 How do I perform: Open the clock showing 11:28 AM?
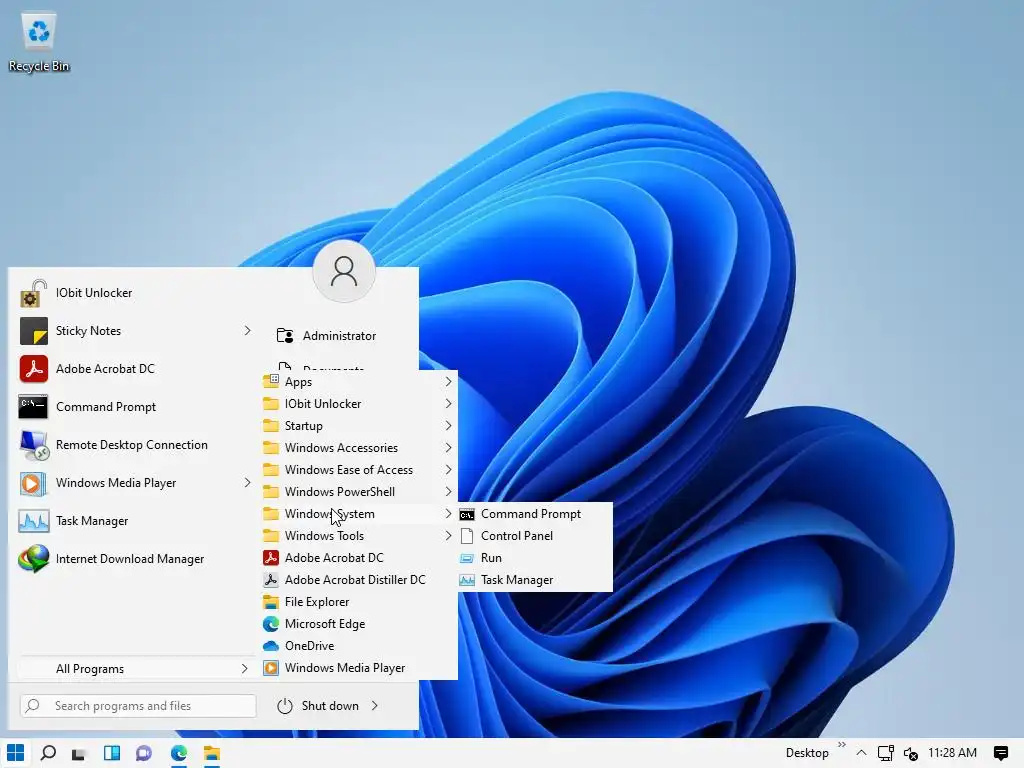pyautogui.click(x=952, y=753)
